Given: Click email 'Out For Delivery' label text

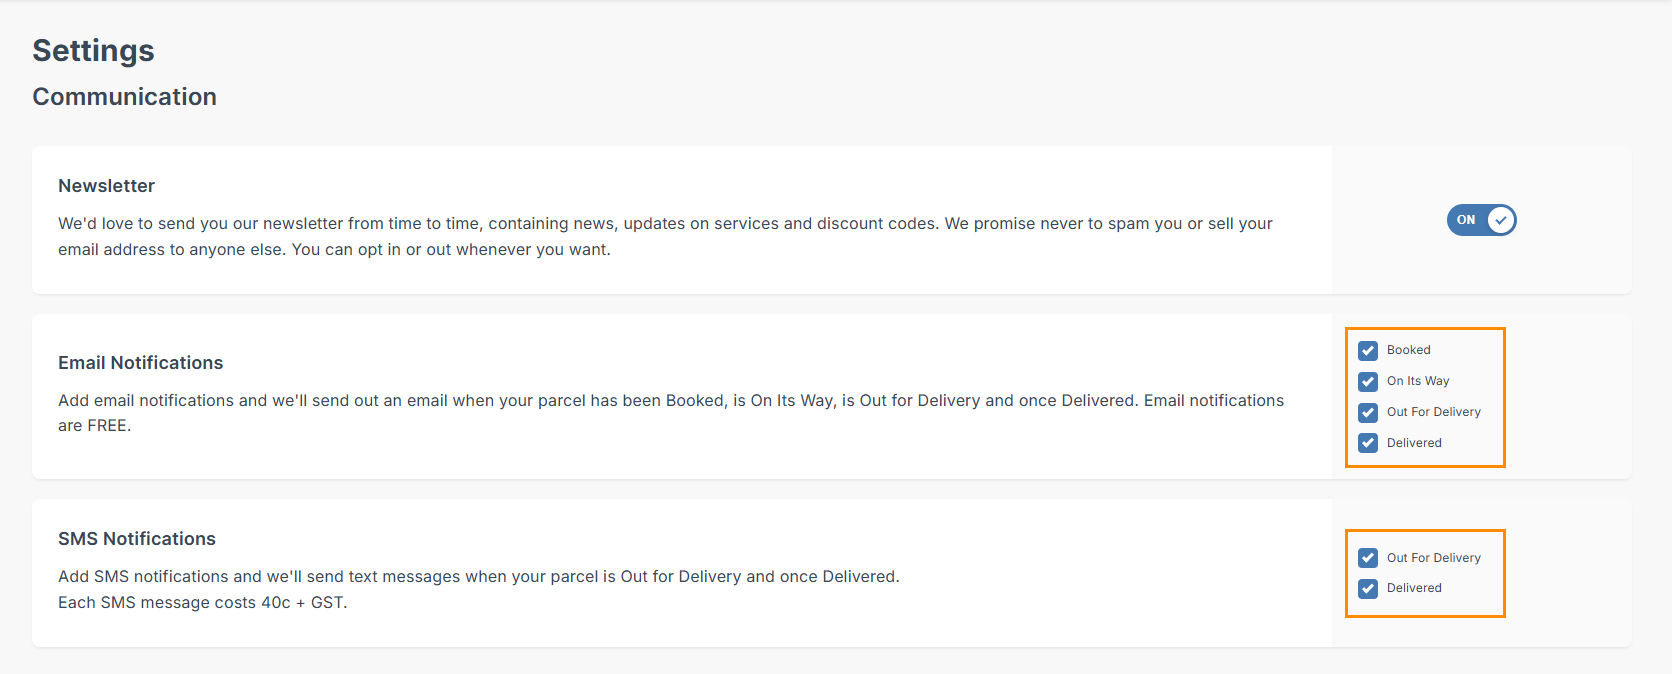Looking at the screenshot, I should (1433, 412).
